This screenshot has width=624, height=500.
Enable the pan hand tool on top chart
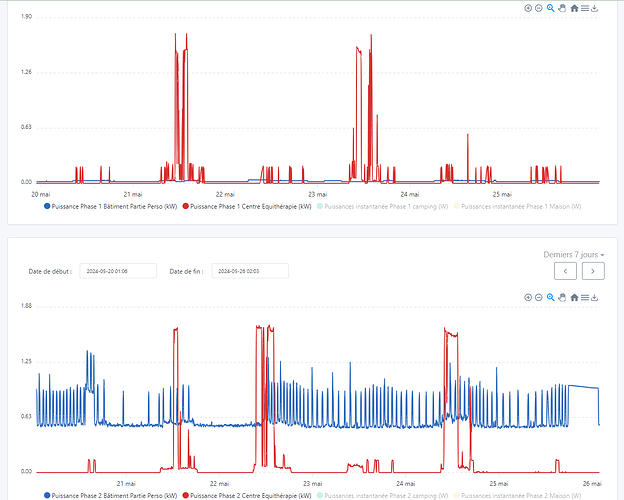point(562,8)
